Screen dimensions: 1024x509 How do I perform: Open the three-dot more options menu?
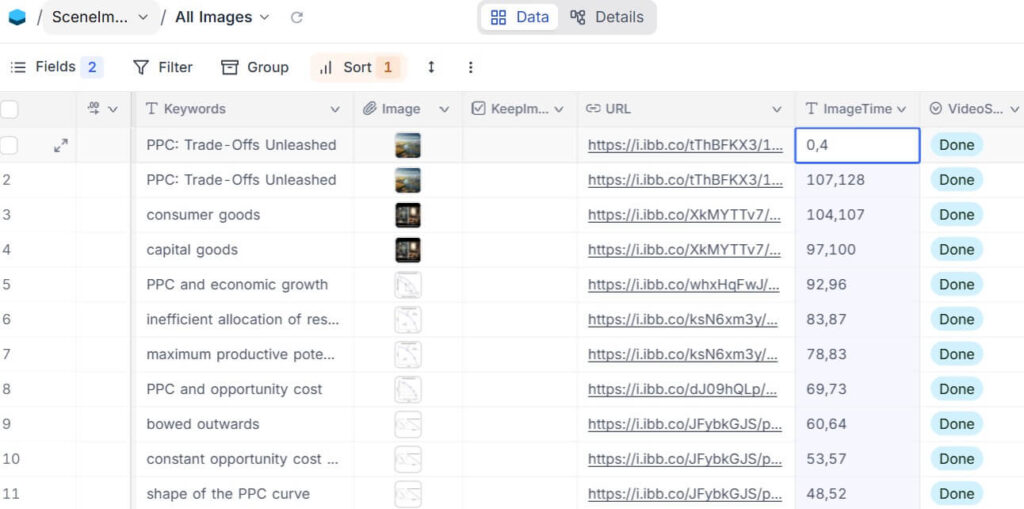click(x=471, y=67)
